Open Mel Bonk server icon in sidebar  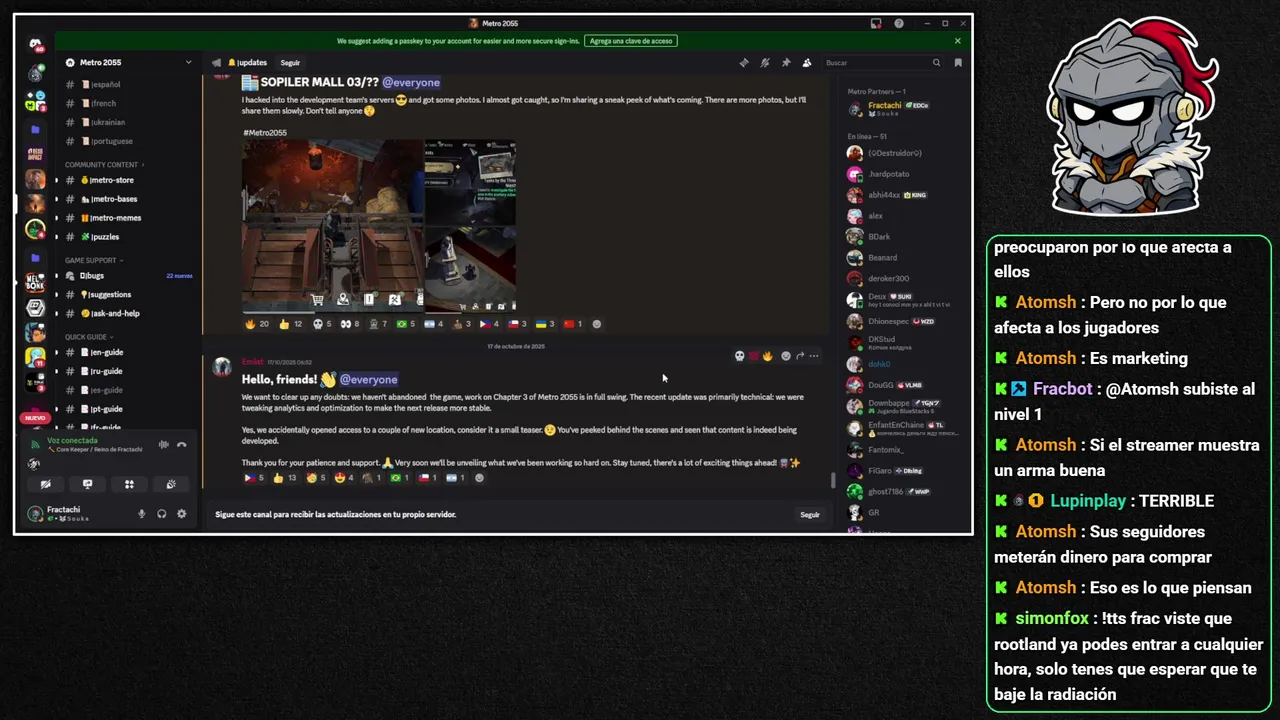pyautogui.click(x=35, y=282)
